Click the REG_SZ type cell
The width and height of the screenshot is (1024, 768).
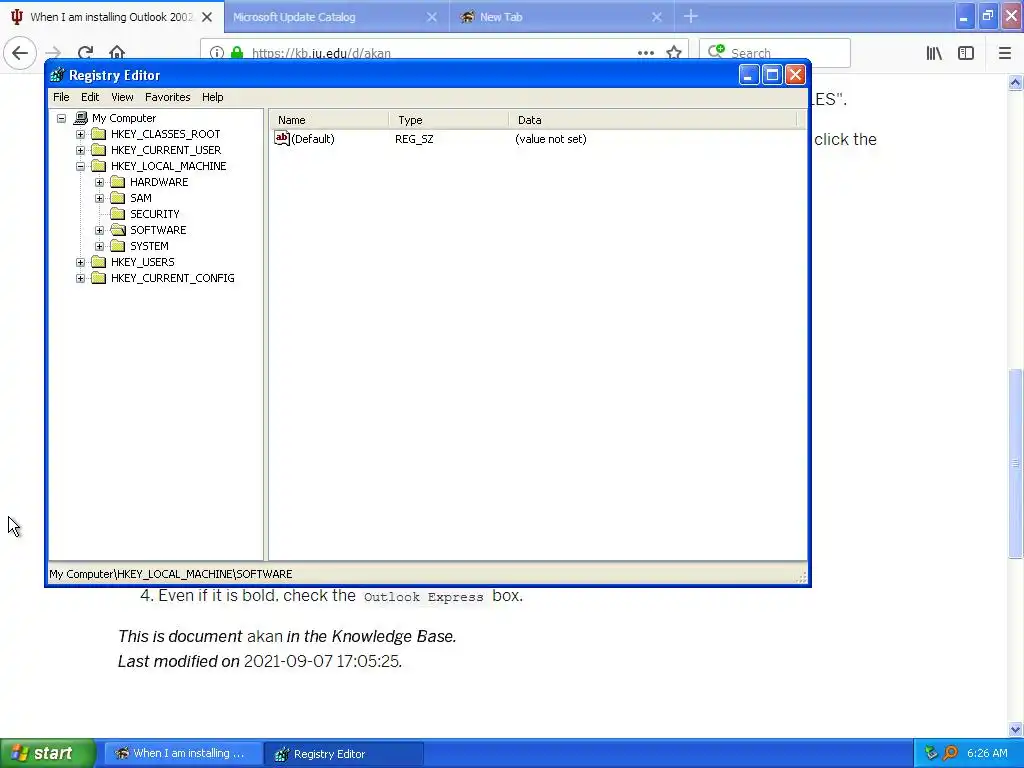tap(414, 139)
